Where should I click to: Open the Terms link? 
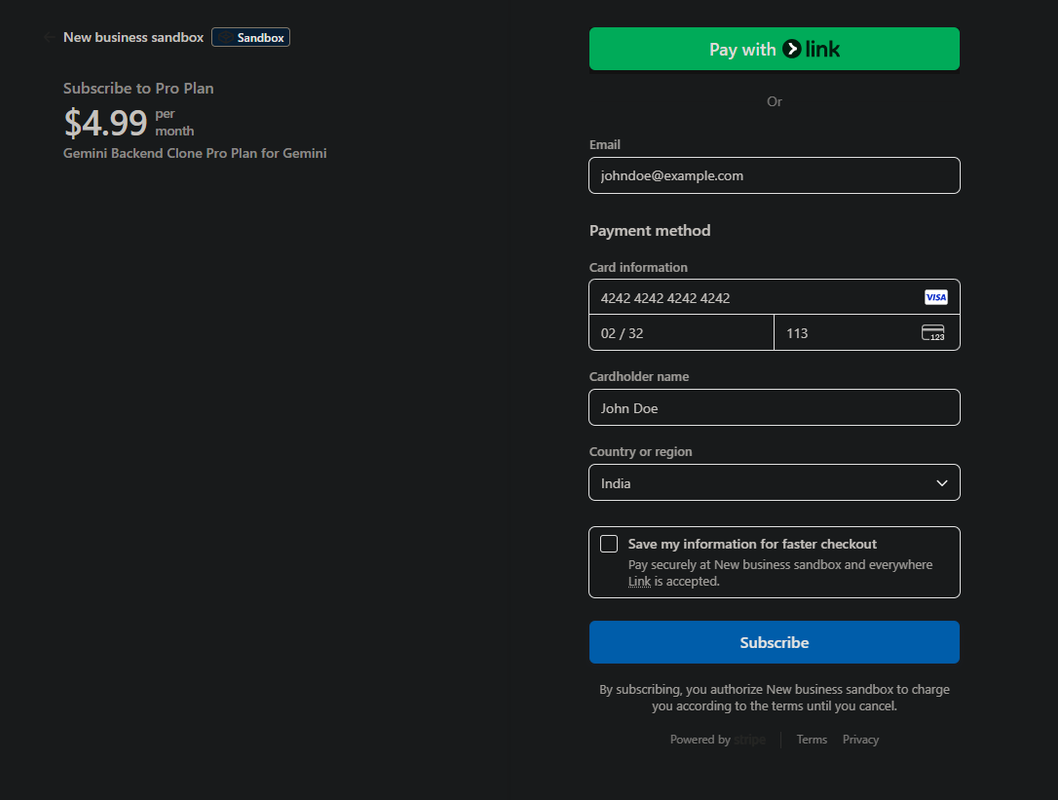click(x=812, y=739)
